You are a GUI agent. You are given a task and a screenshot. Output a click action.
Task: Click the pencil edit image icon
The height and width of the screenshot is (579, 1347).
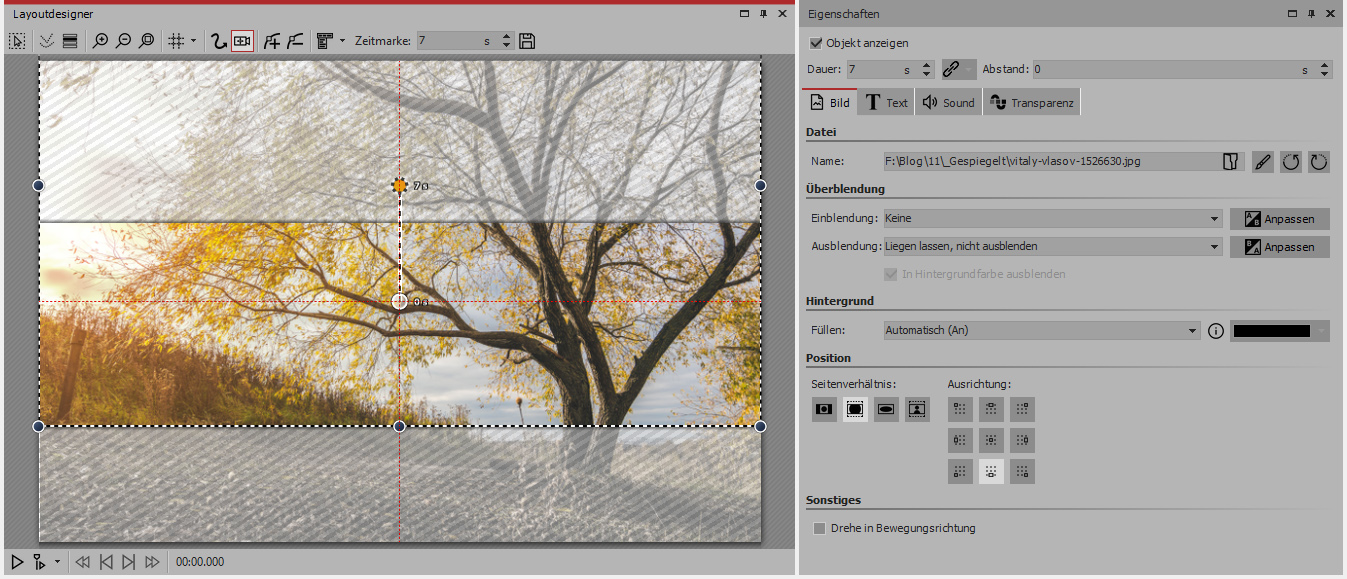(1263, 161)
